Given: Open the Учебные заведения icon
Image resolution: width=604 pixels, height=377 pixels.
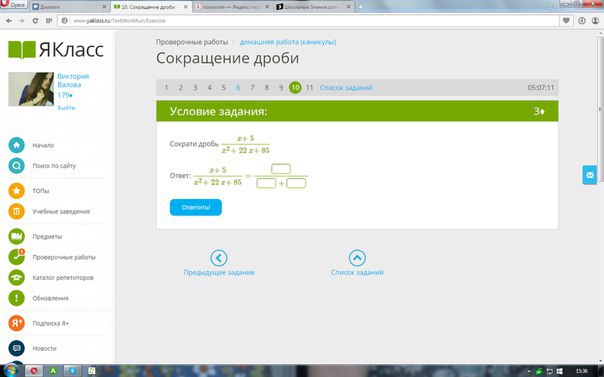Looking at the screenshot, I should tap(17, 211).
